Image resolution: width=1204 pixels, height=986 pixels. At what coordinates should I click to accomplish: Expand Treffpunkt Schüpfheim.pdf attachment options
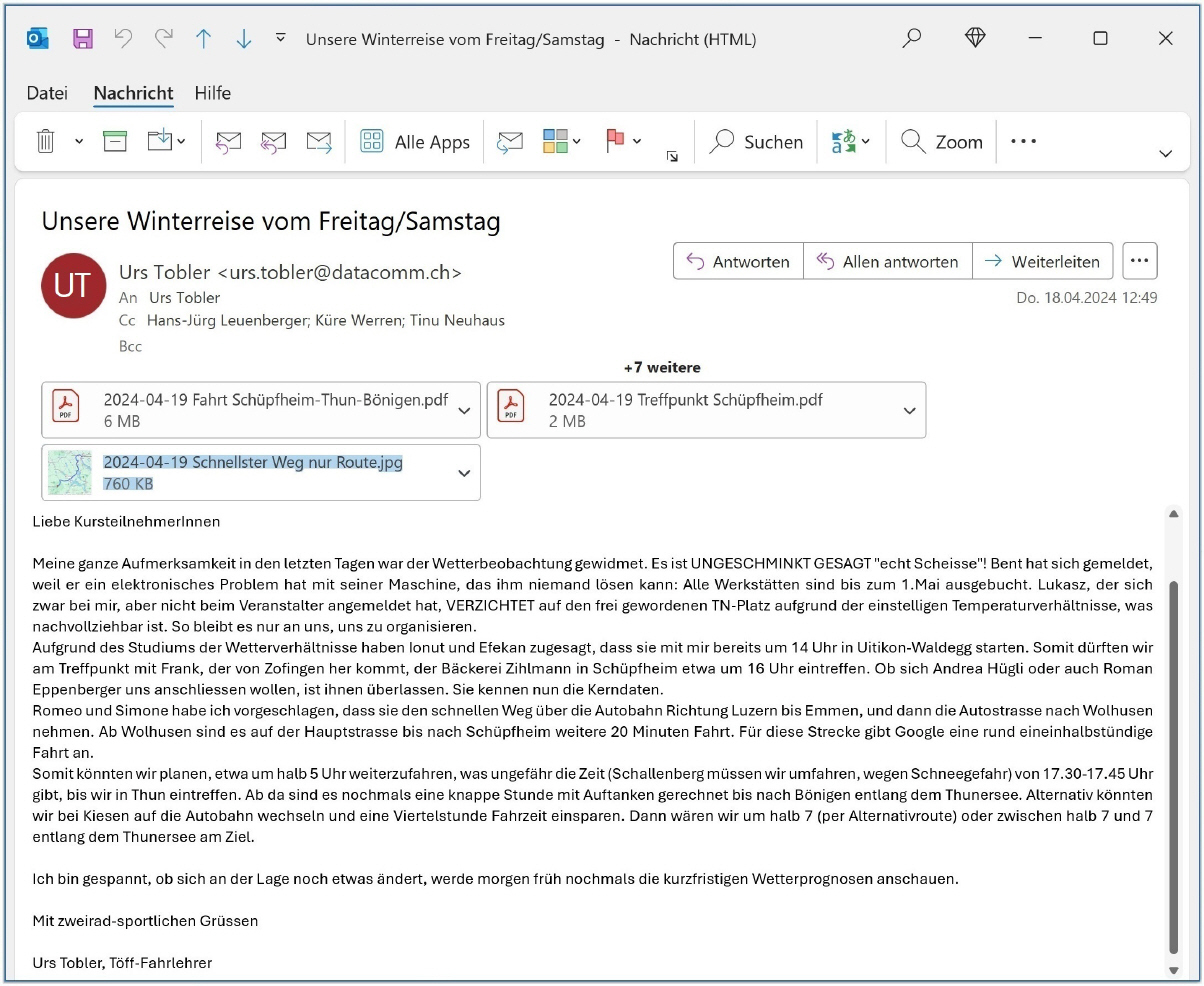(909, 411)
